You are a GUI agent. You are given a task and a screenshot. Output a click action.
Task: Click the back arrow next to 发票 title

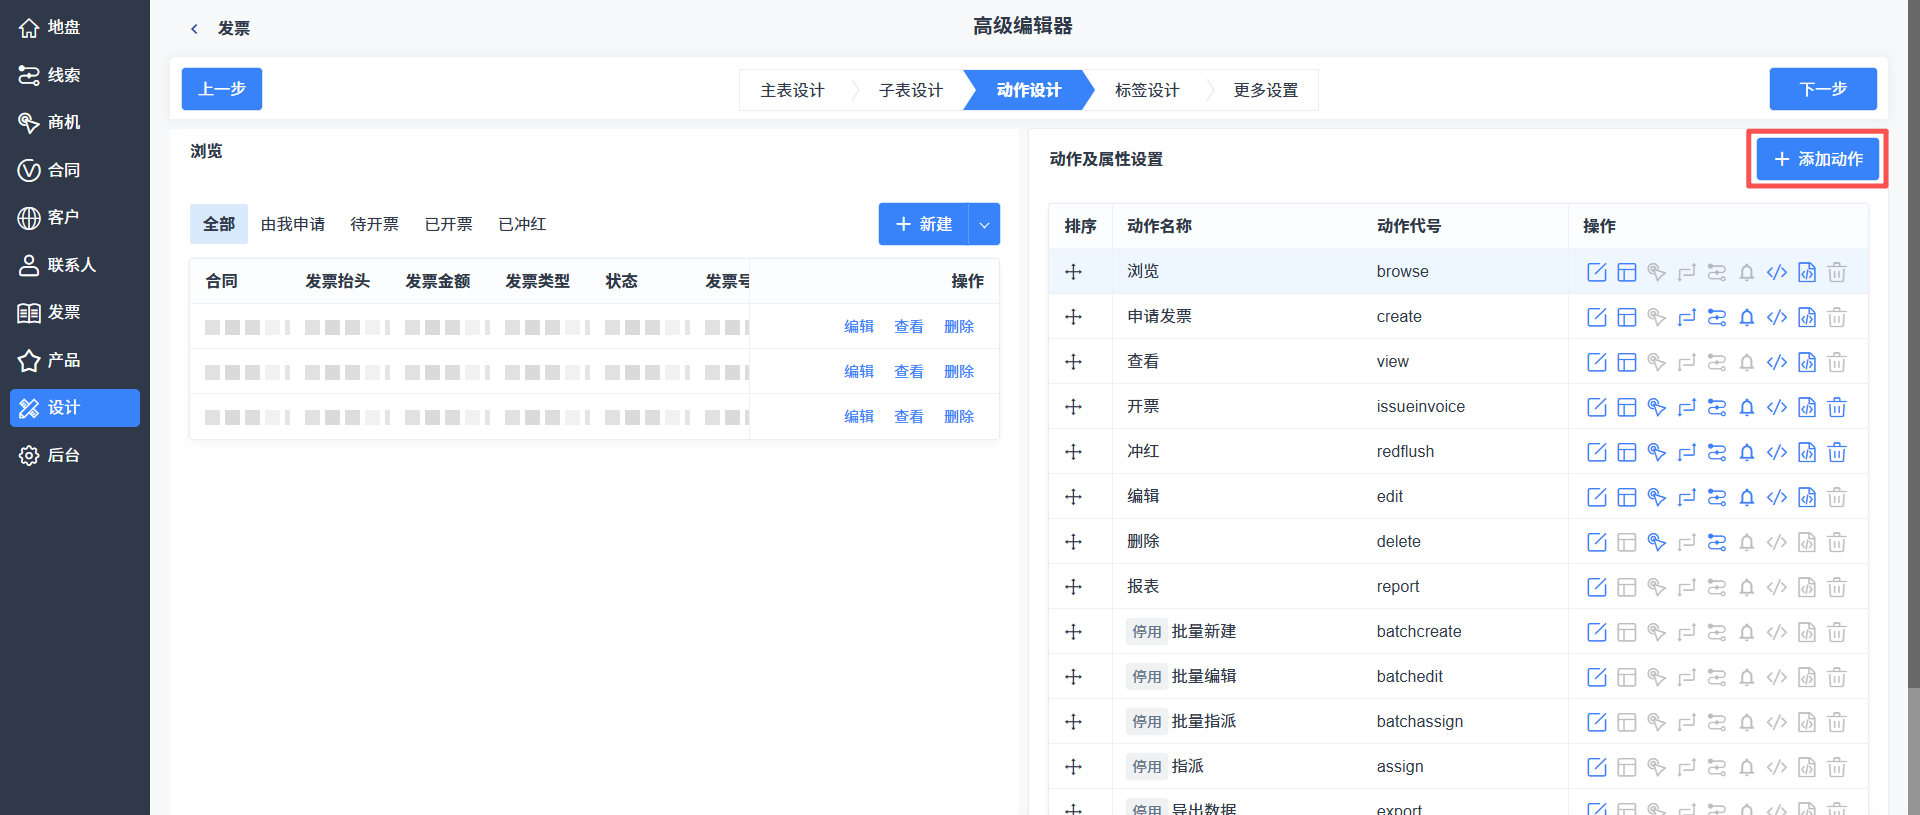tap(194, 29)
